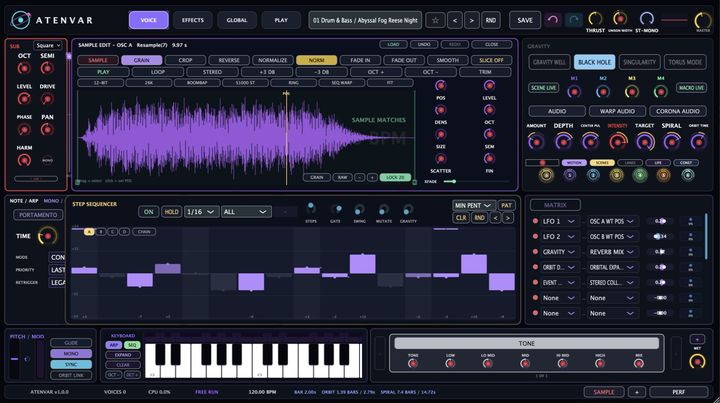The image size is (720, 403).
Task: Click the MASTER volume knob
Action: 703,20
